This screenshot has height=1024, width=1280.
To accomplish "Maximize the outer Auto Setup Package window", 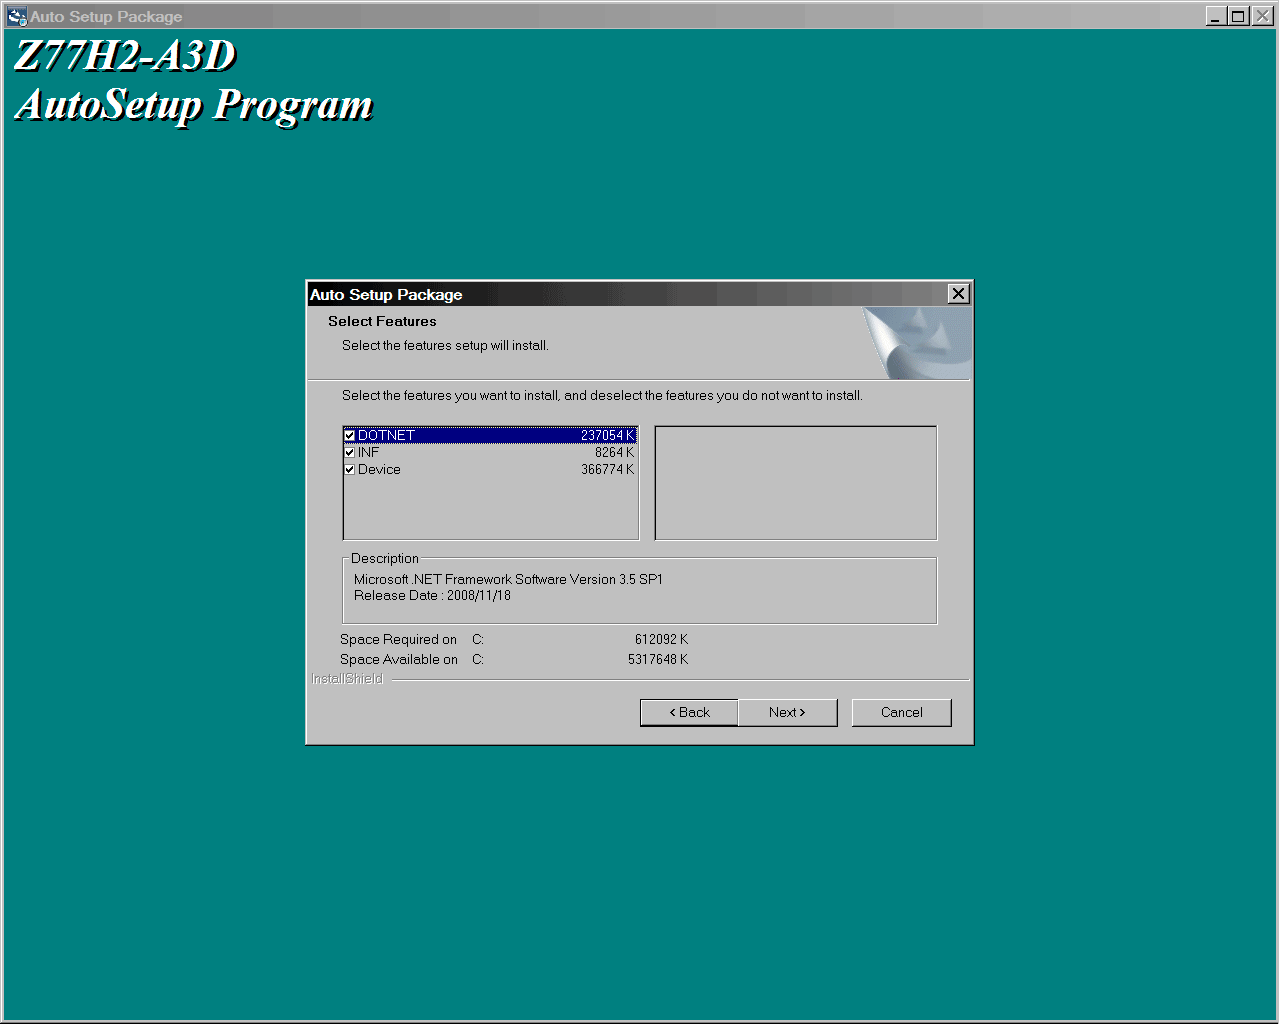I will 1238,16.
